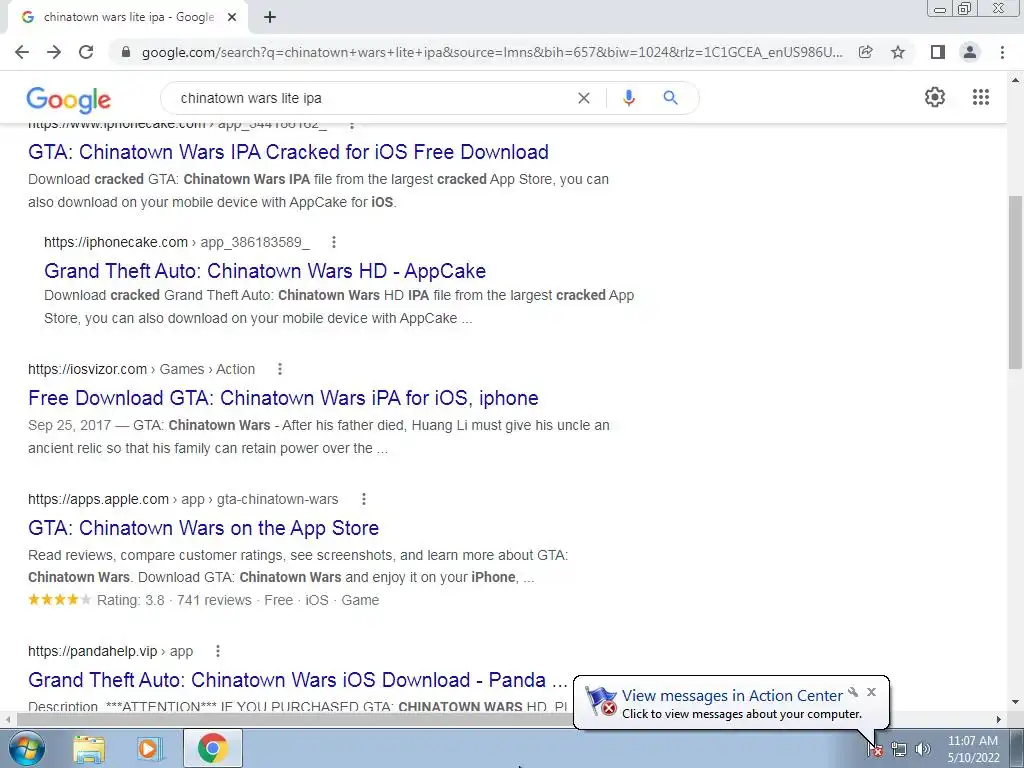Screen dimensions: 1024x768
Task: Open Google quick settings gear
Action: click(x=935, y=97)
